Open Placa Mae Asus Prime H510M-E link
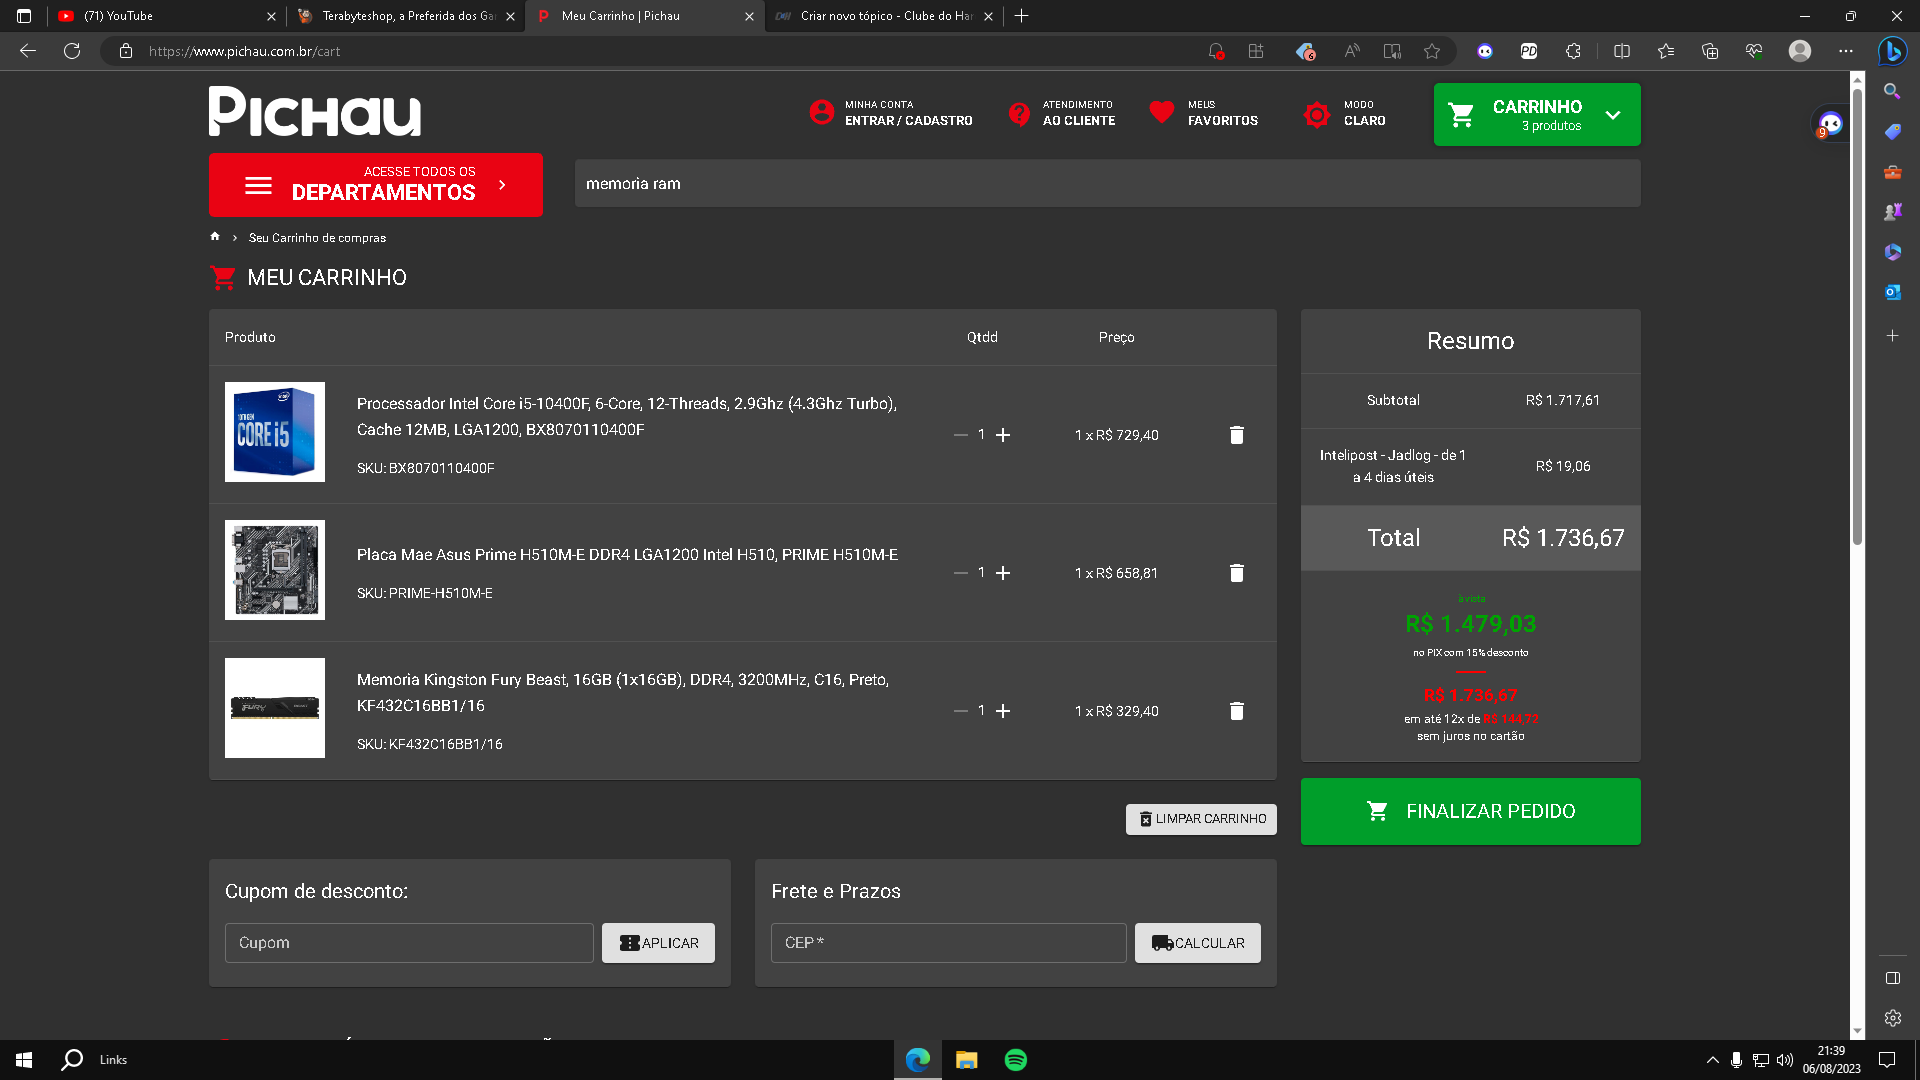Image resolution: width=1920 pixels, height=1080 pixels. (x=627, y=555)
